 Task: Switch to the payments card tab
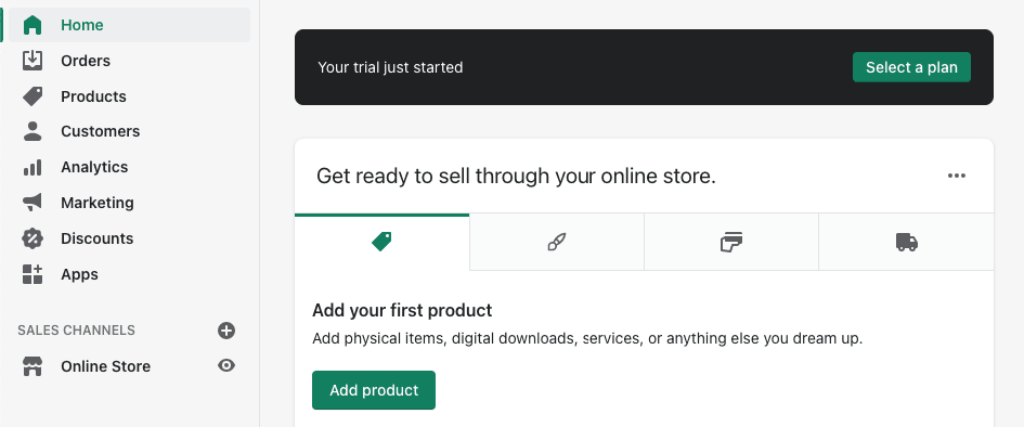731,242
